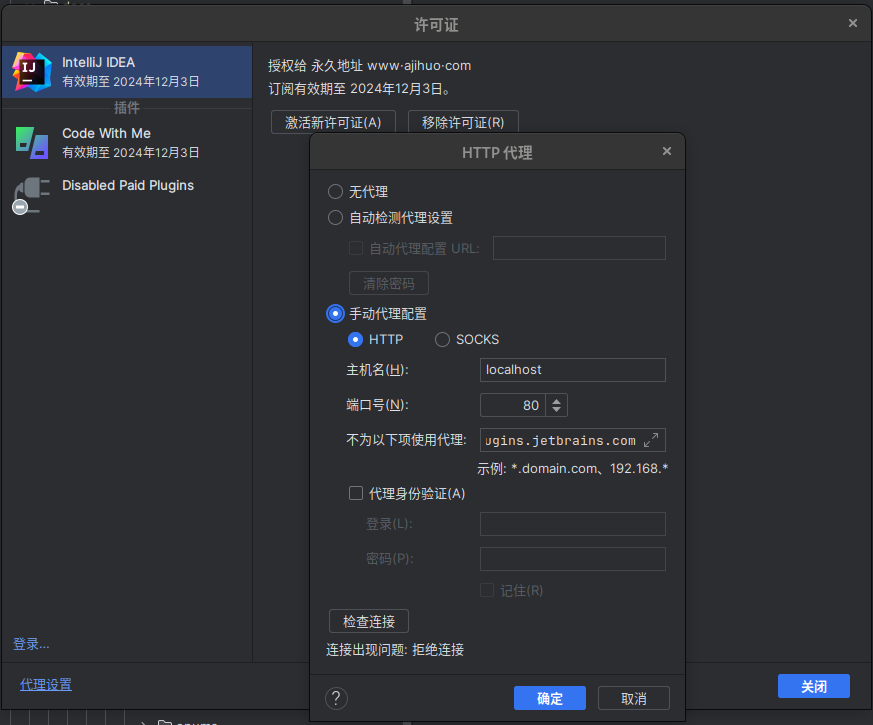Click 取消 to cancel proxy settings
The image size is (873, 725).
click(633, 698)
